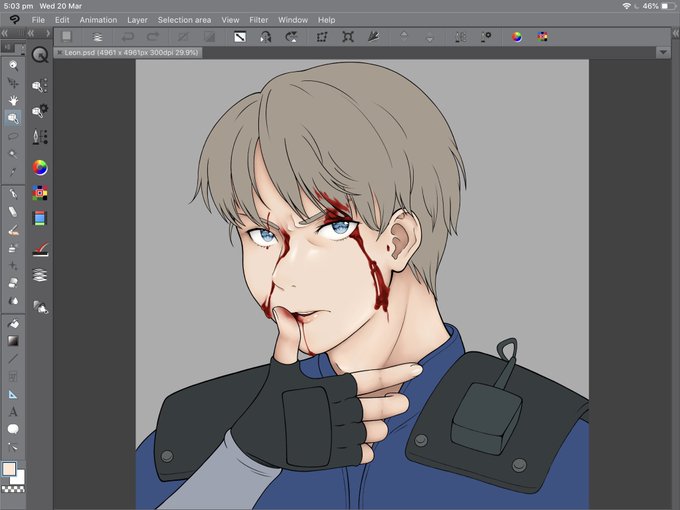The height and width of the screenshot is (510, 680).
Task: Select the Hand move tool
Action: 13,101
